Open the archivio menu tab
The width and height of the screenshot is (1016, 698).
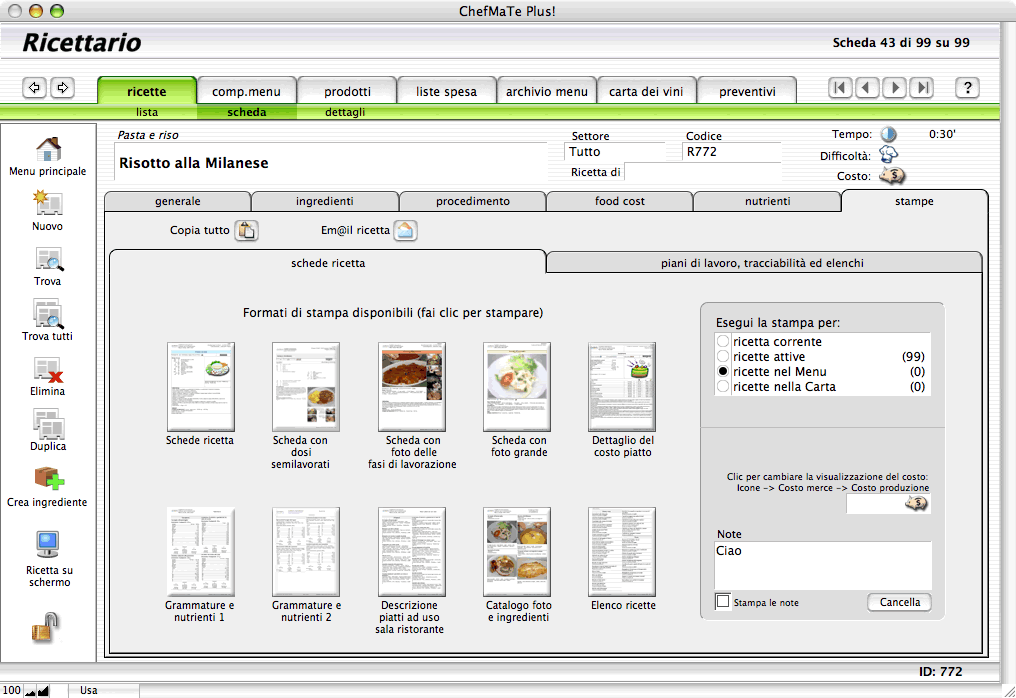[547, 91]
